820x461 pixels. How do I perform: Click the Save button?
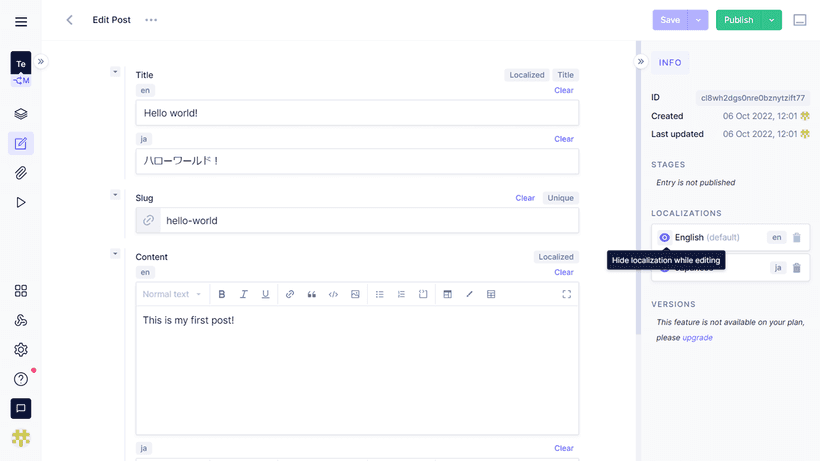[x=670, y=20]
